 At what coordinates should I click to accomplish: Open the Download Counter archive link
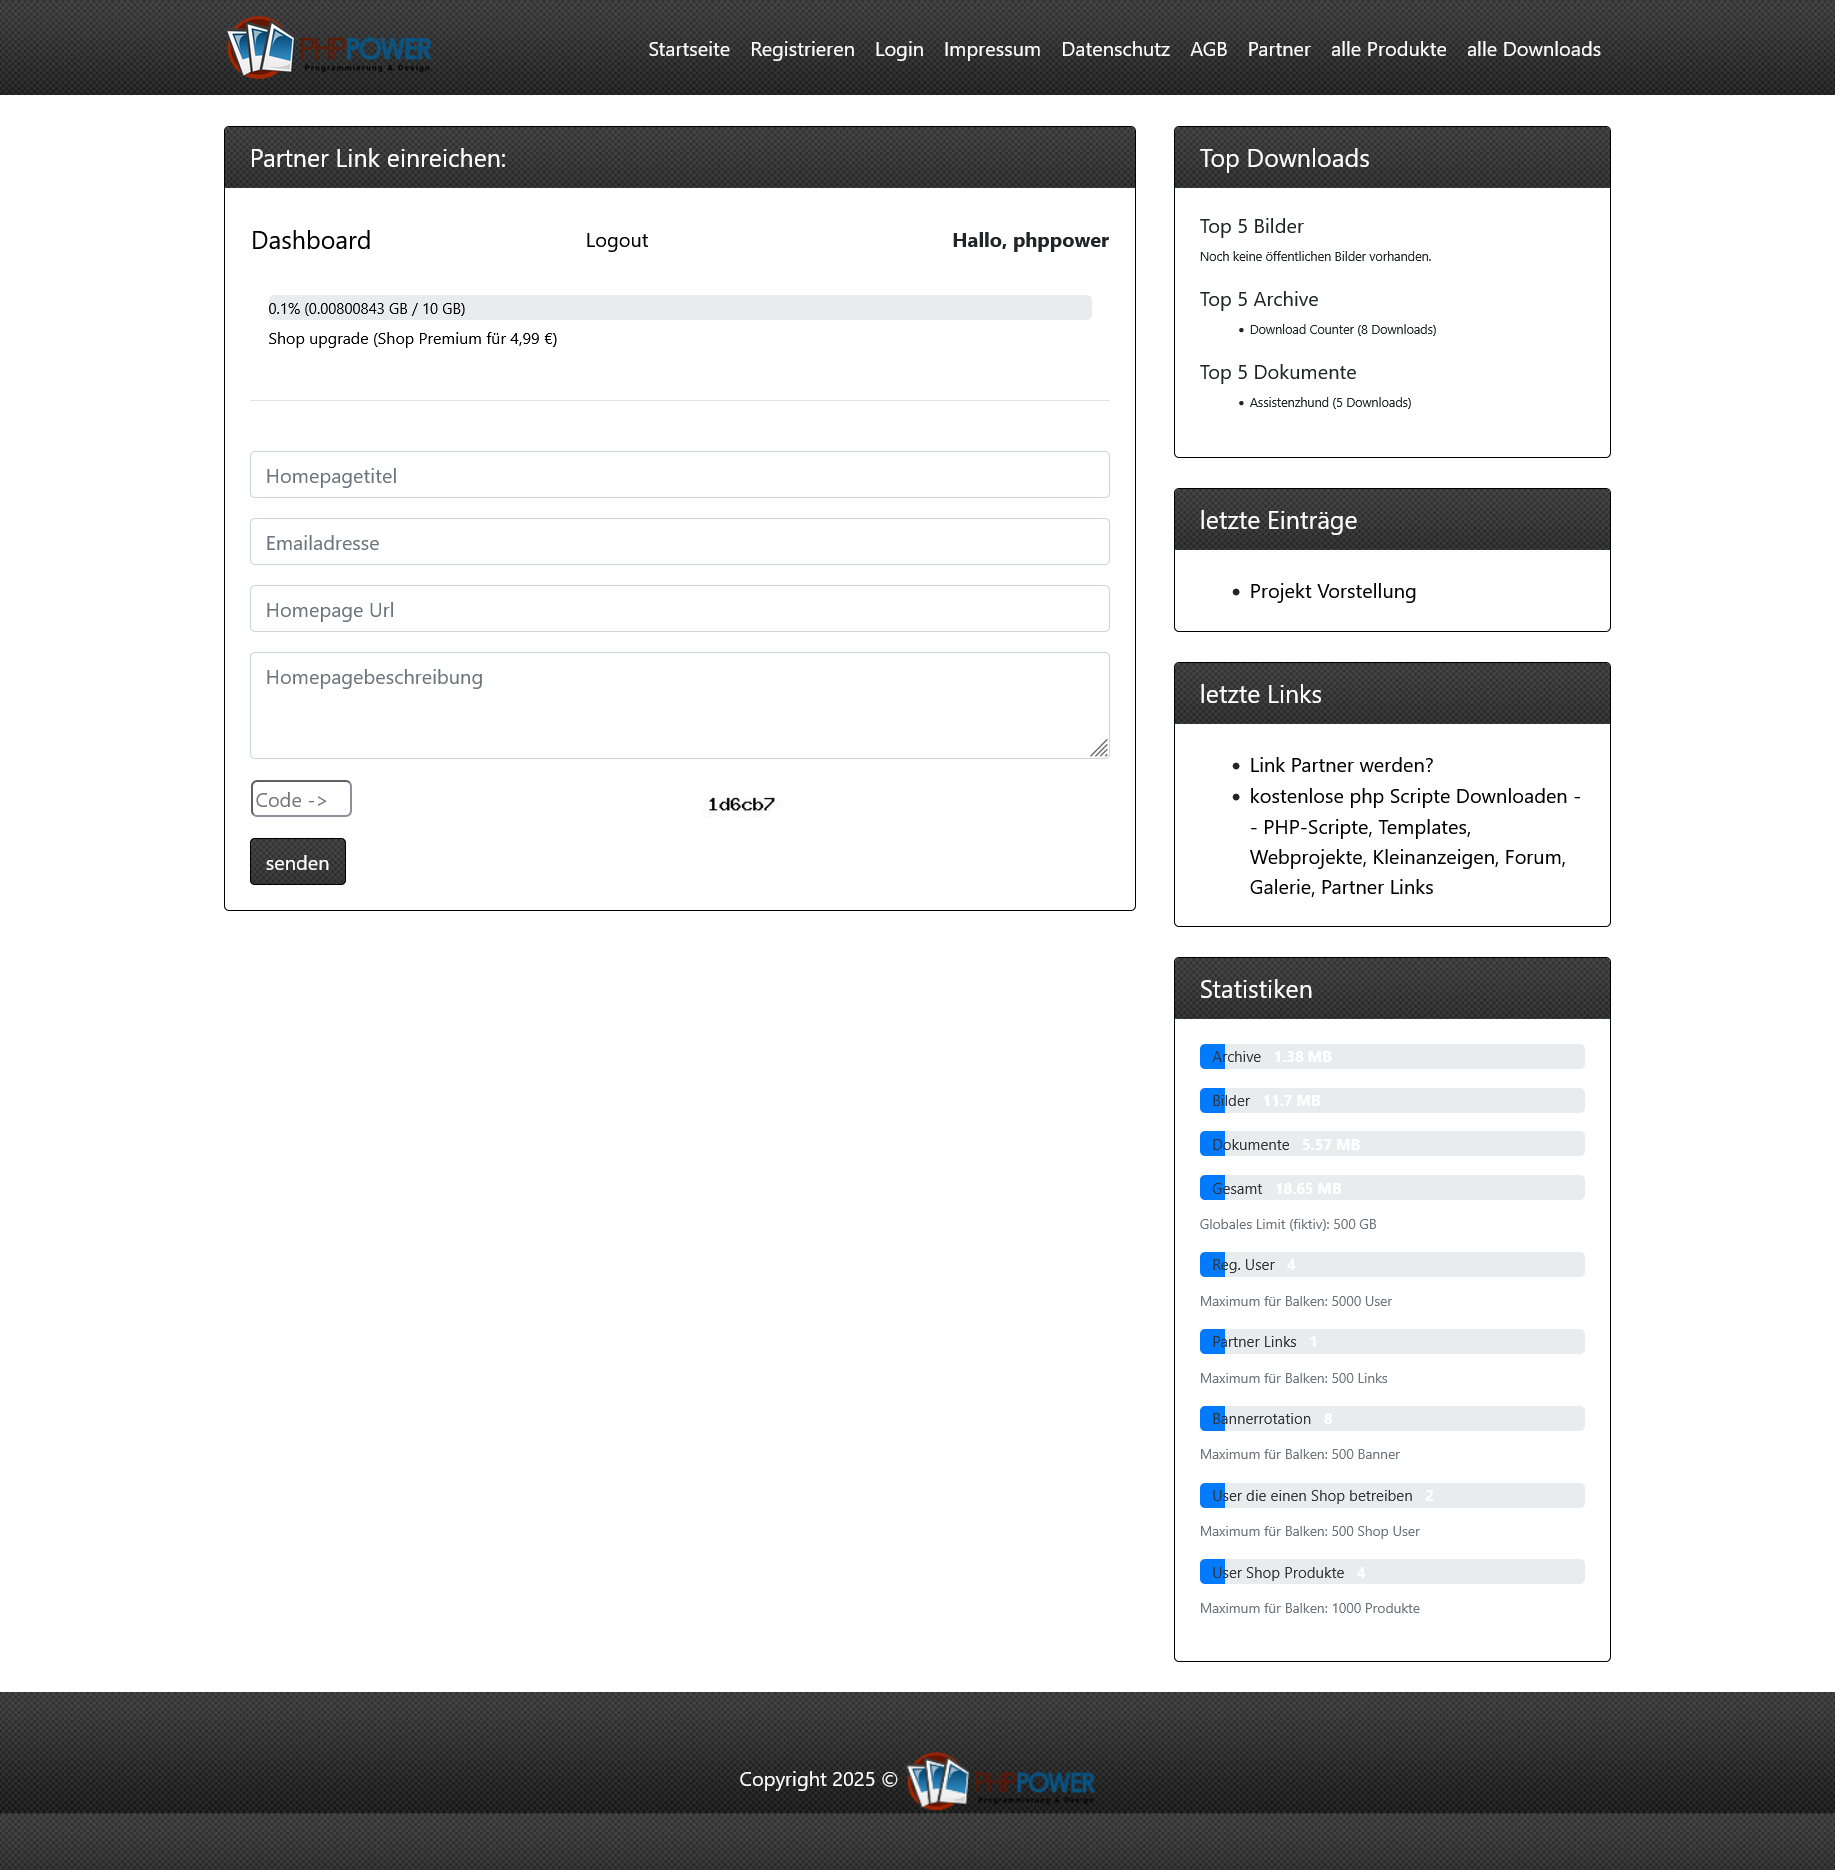[1342, 330]
